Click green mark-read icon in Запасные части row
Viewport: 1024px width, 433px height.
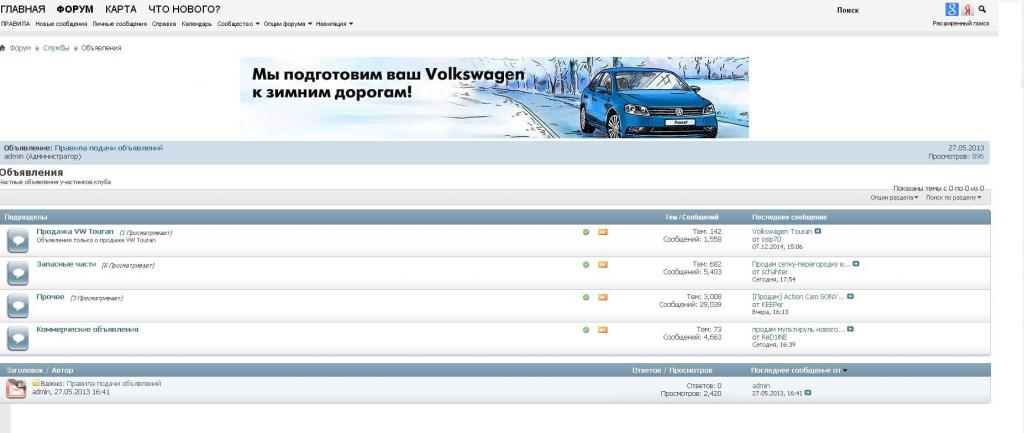point(586,265)
